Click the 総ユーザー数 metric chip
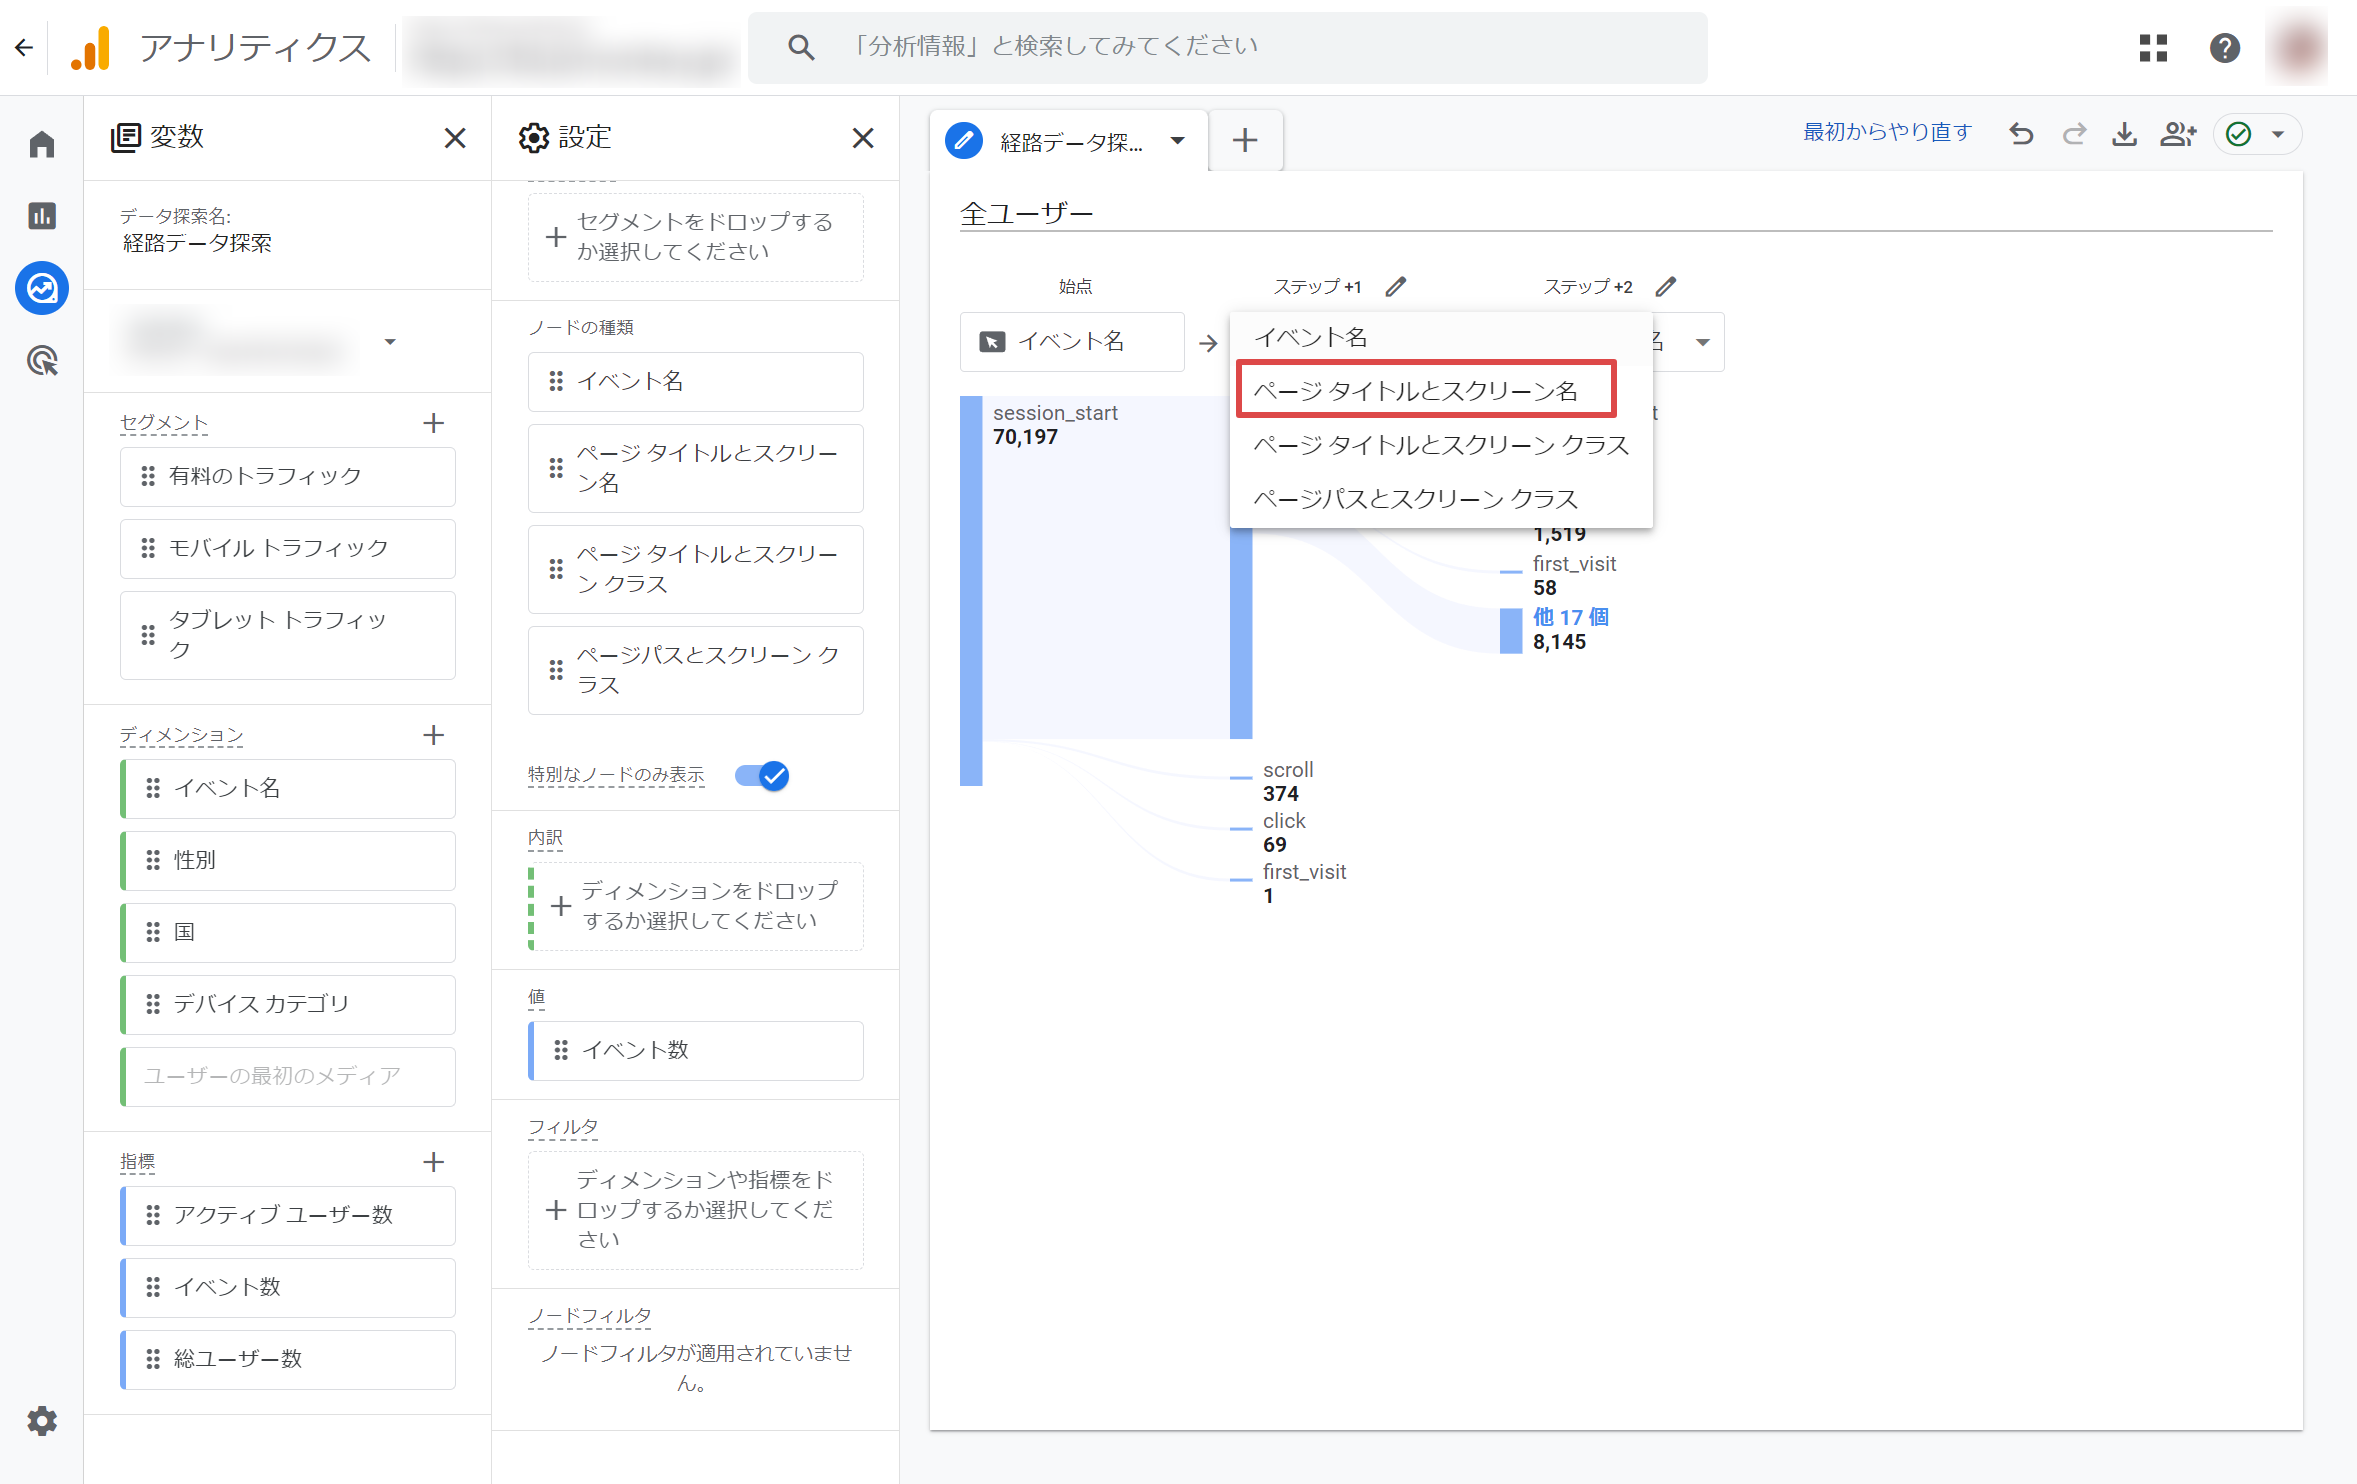2357x1484 pixels. 288,1360
